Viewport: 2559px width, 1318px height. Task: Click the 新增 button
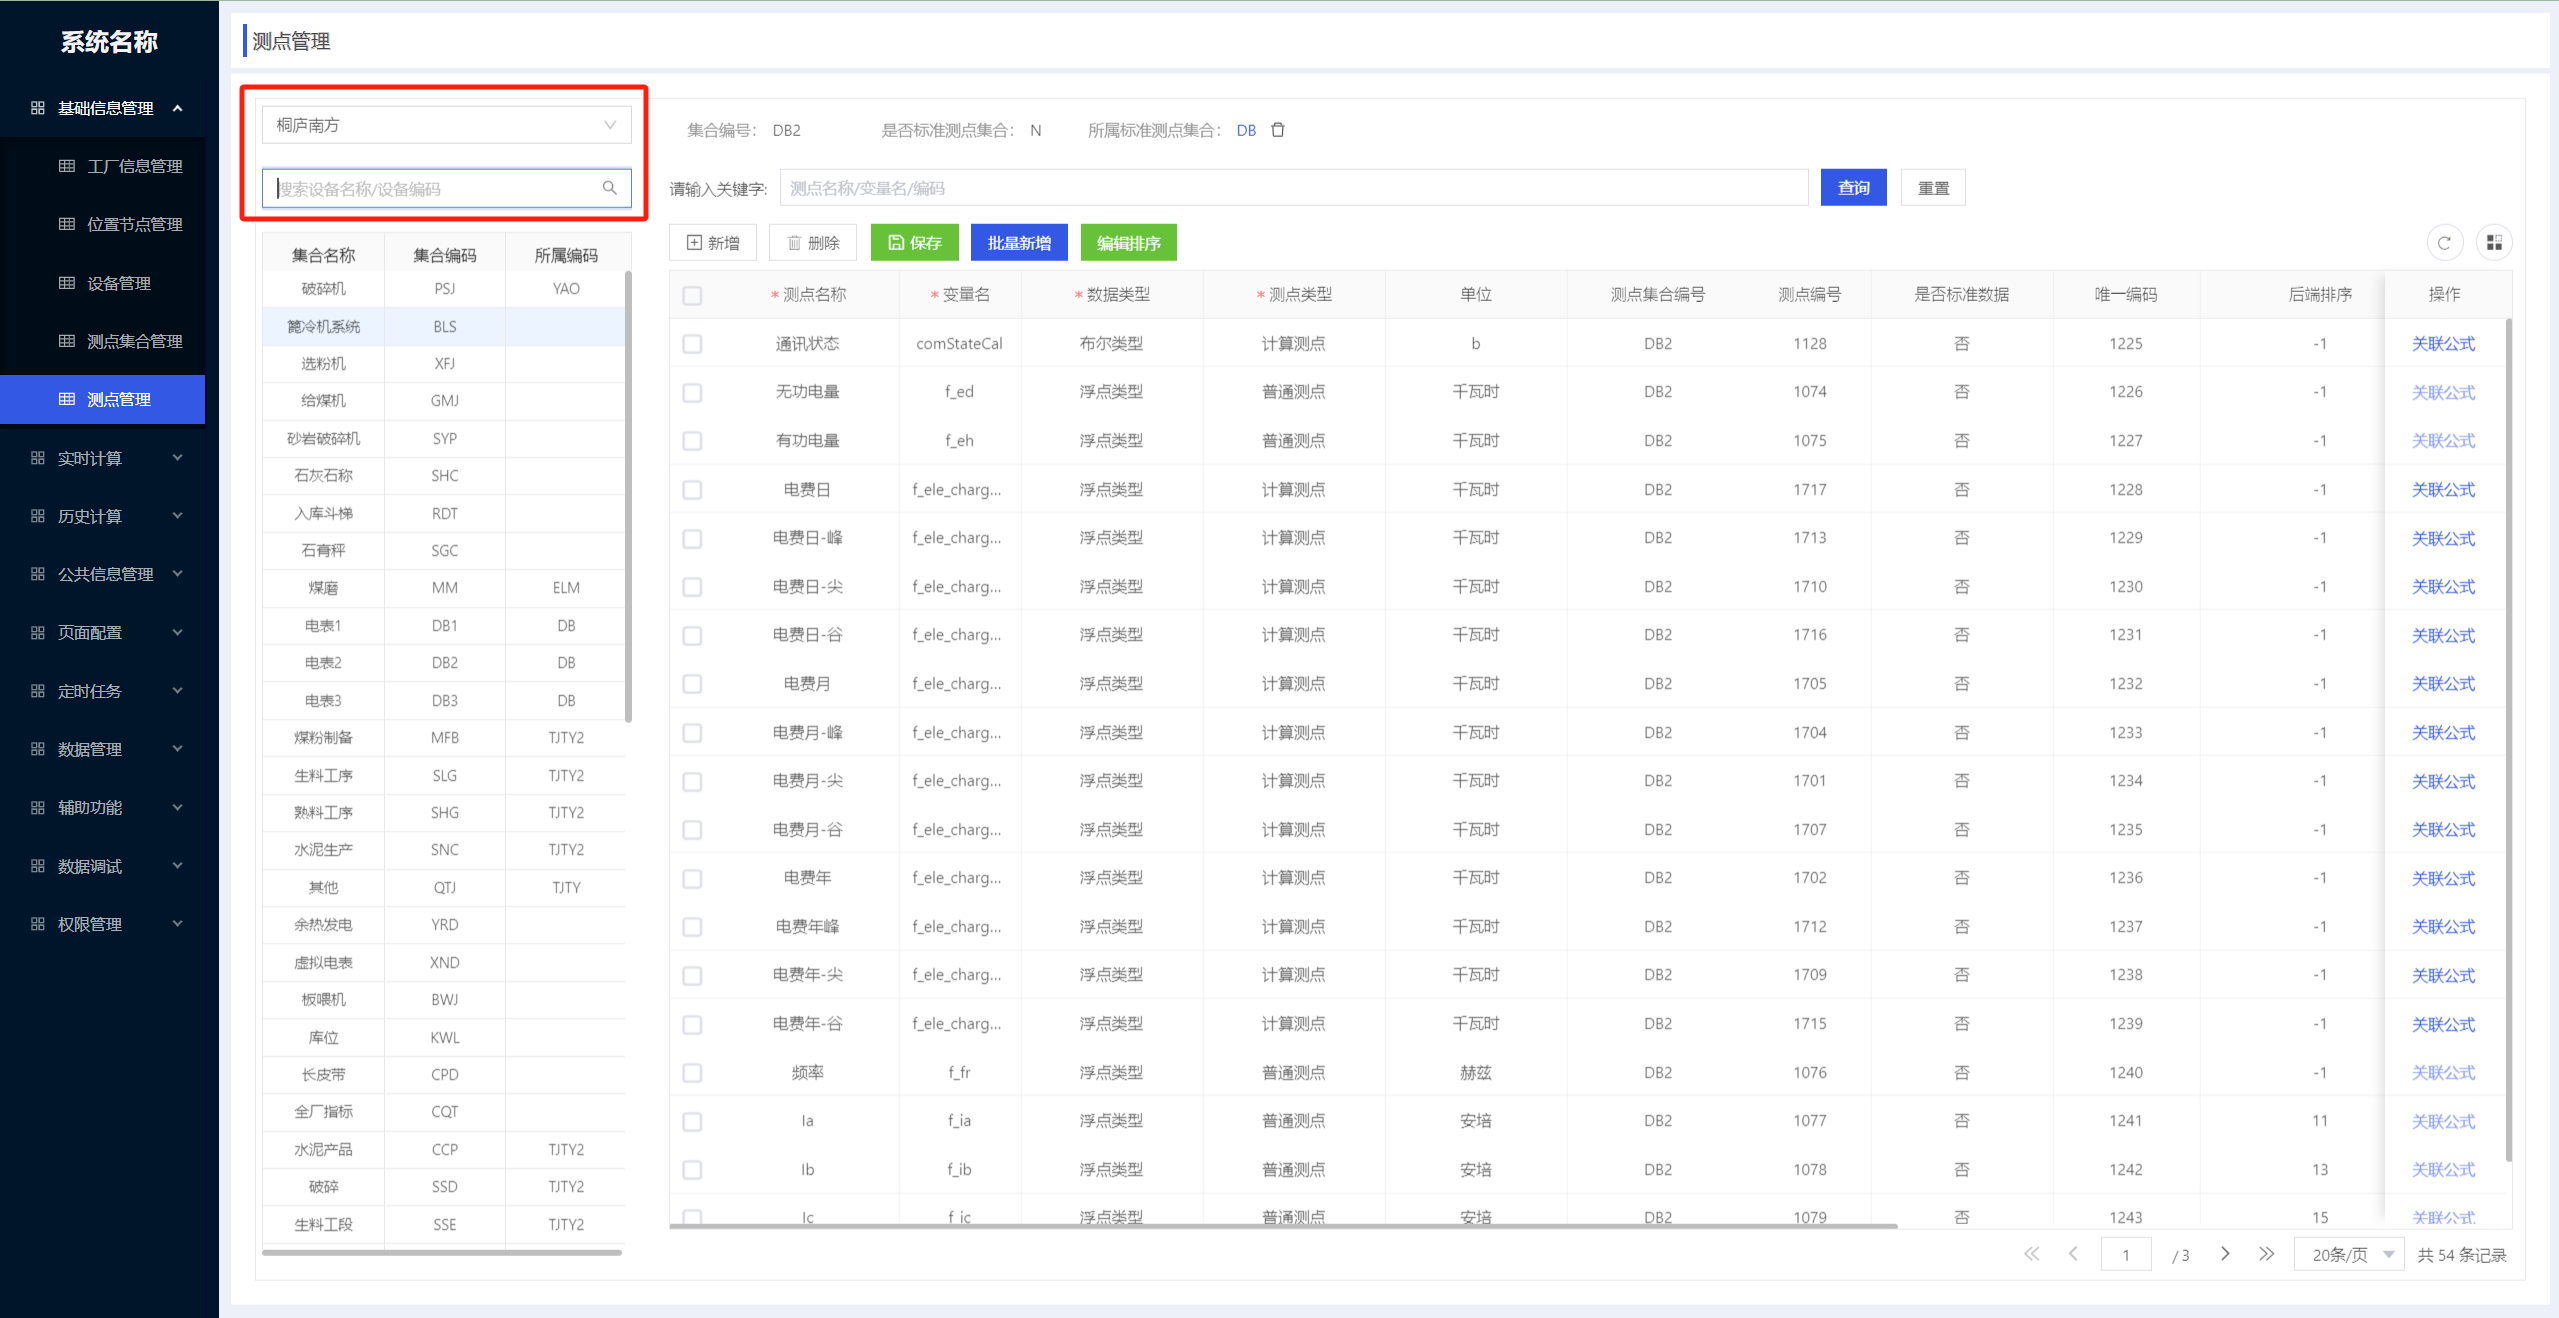click(713, 243)
